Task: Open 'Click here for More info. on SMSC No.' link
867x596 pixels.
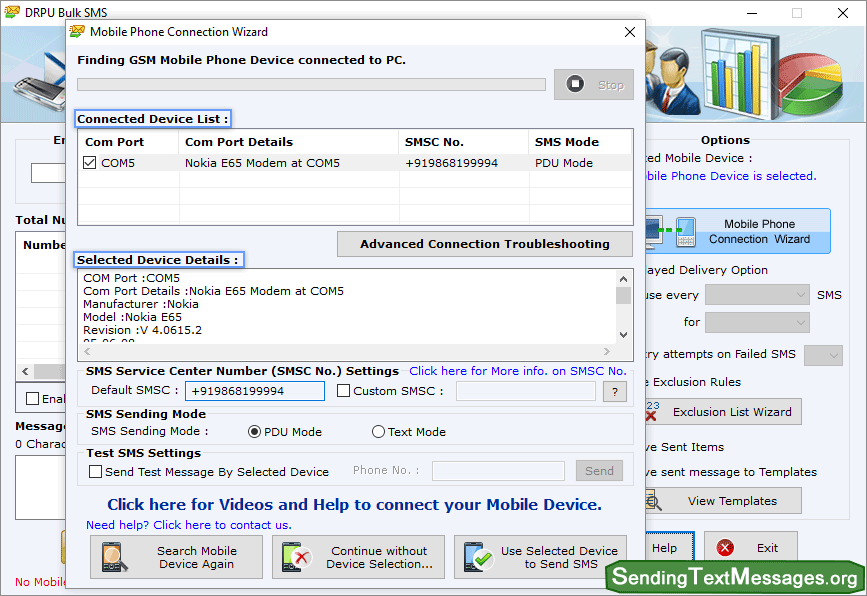Action: pos(518,371)
